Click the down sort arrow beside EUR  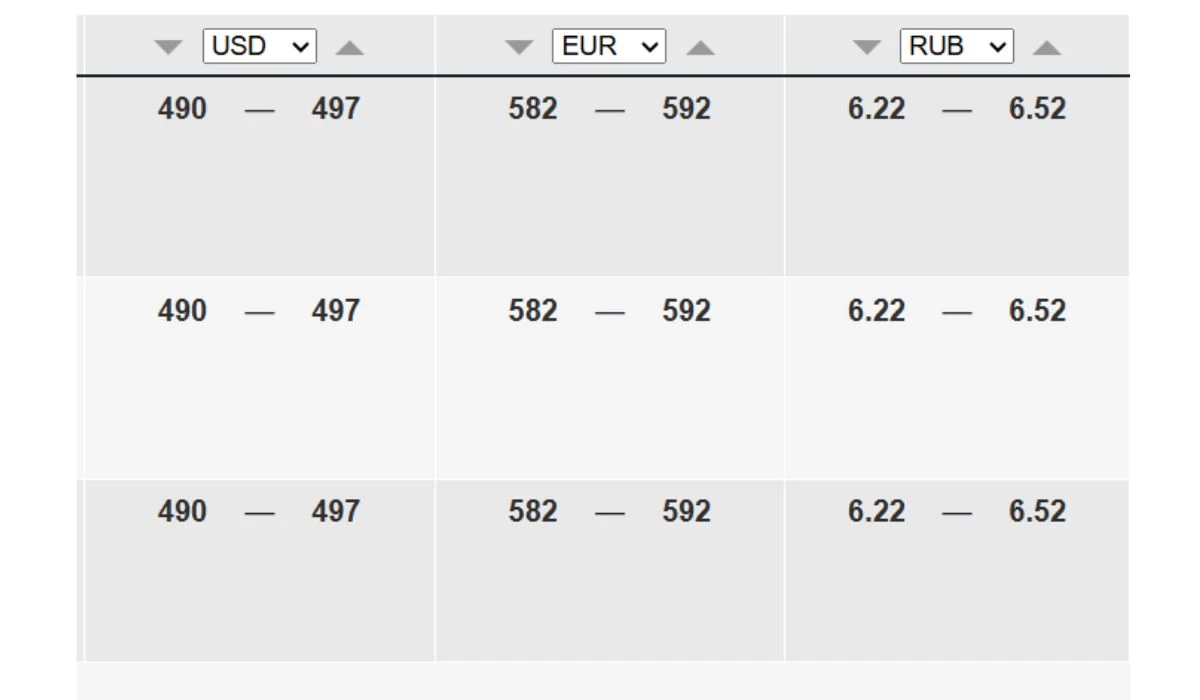(519, 47)
